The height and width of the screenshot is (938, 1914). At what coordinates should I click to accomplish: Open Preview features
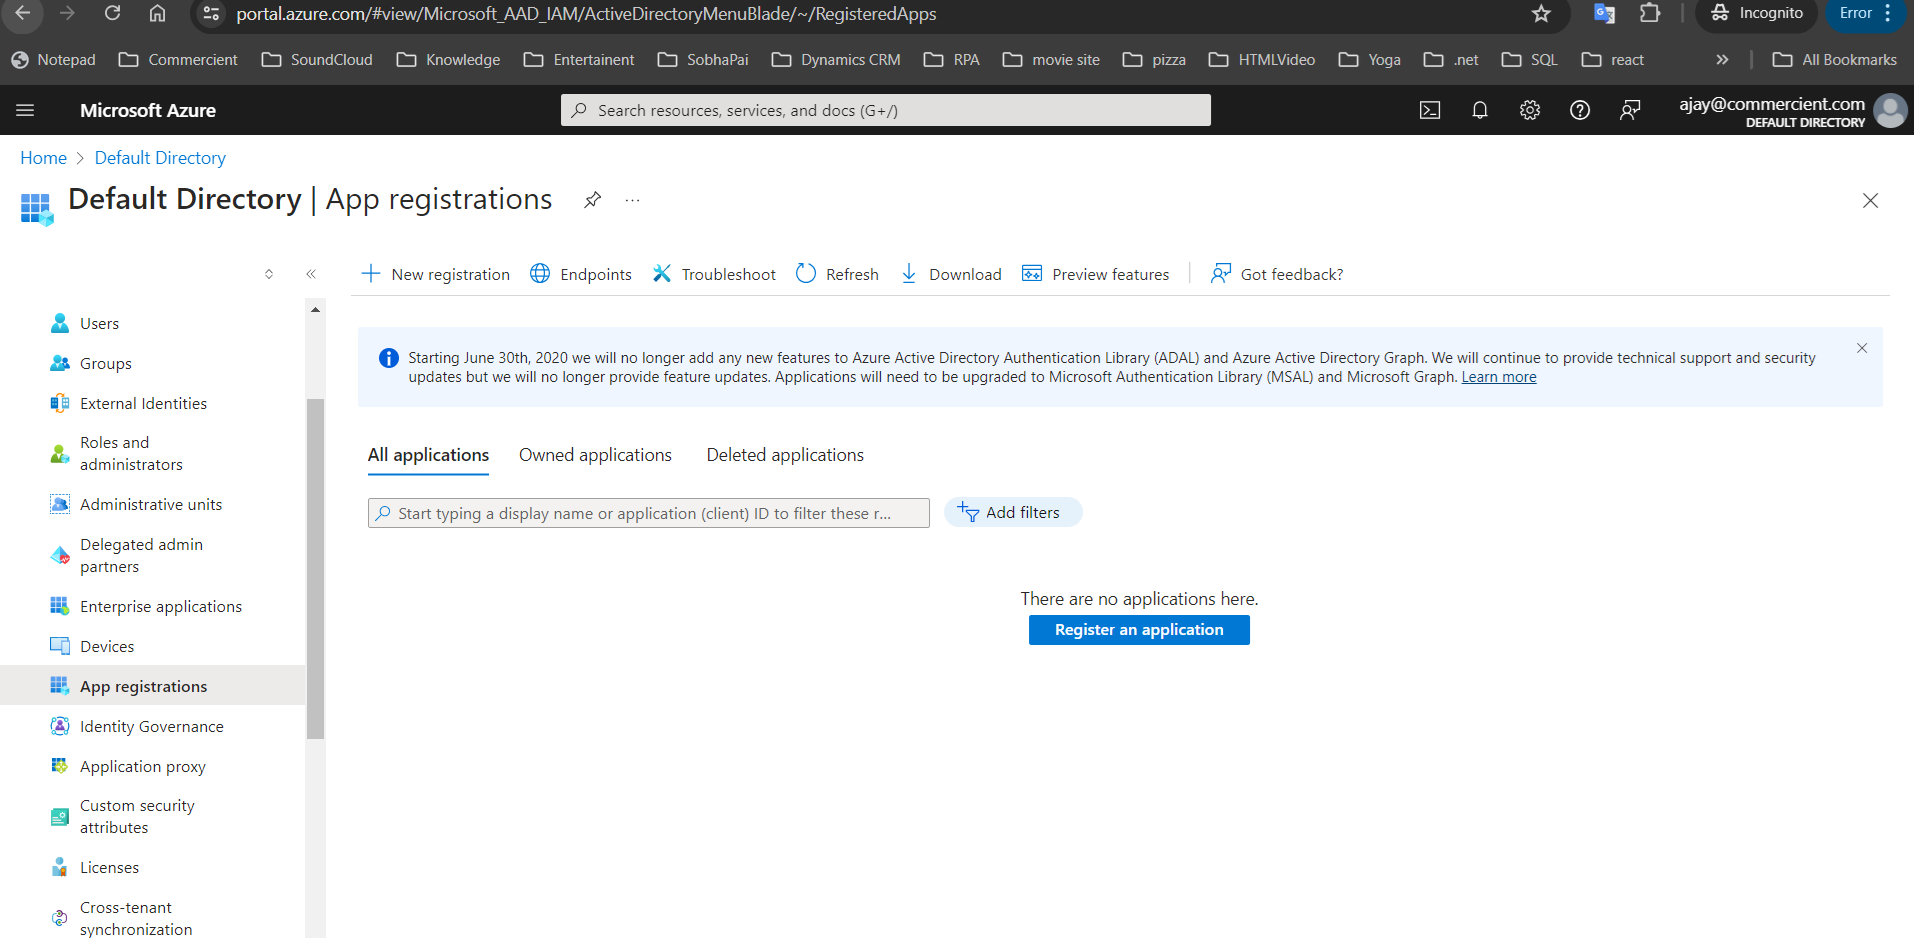(x=1095, y=274)
